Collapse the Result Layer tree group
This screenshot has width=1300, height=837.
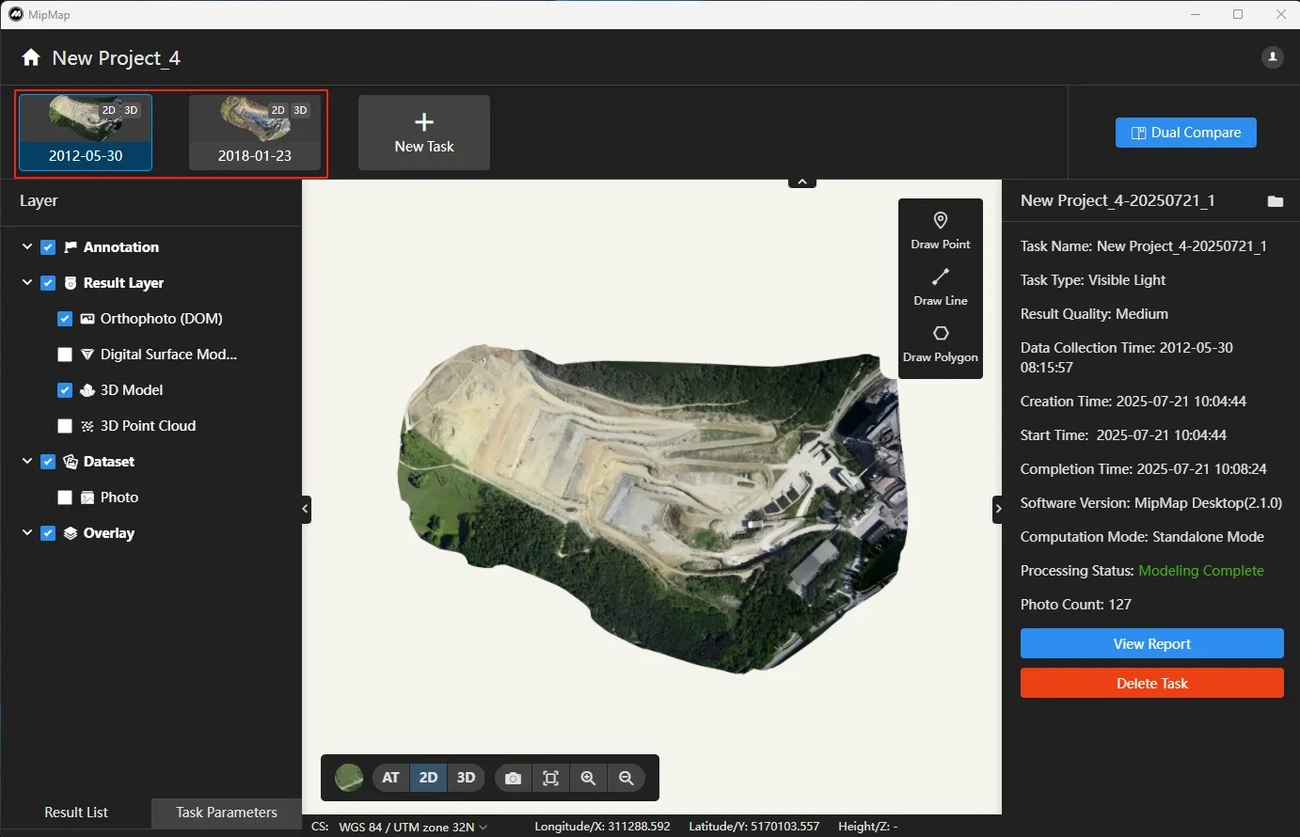click(x=27, y=283)
